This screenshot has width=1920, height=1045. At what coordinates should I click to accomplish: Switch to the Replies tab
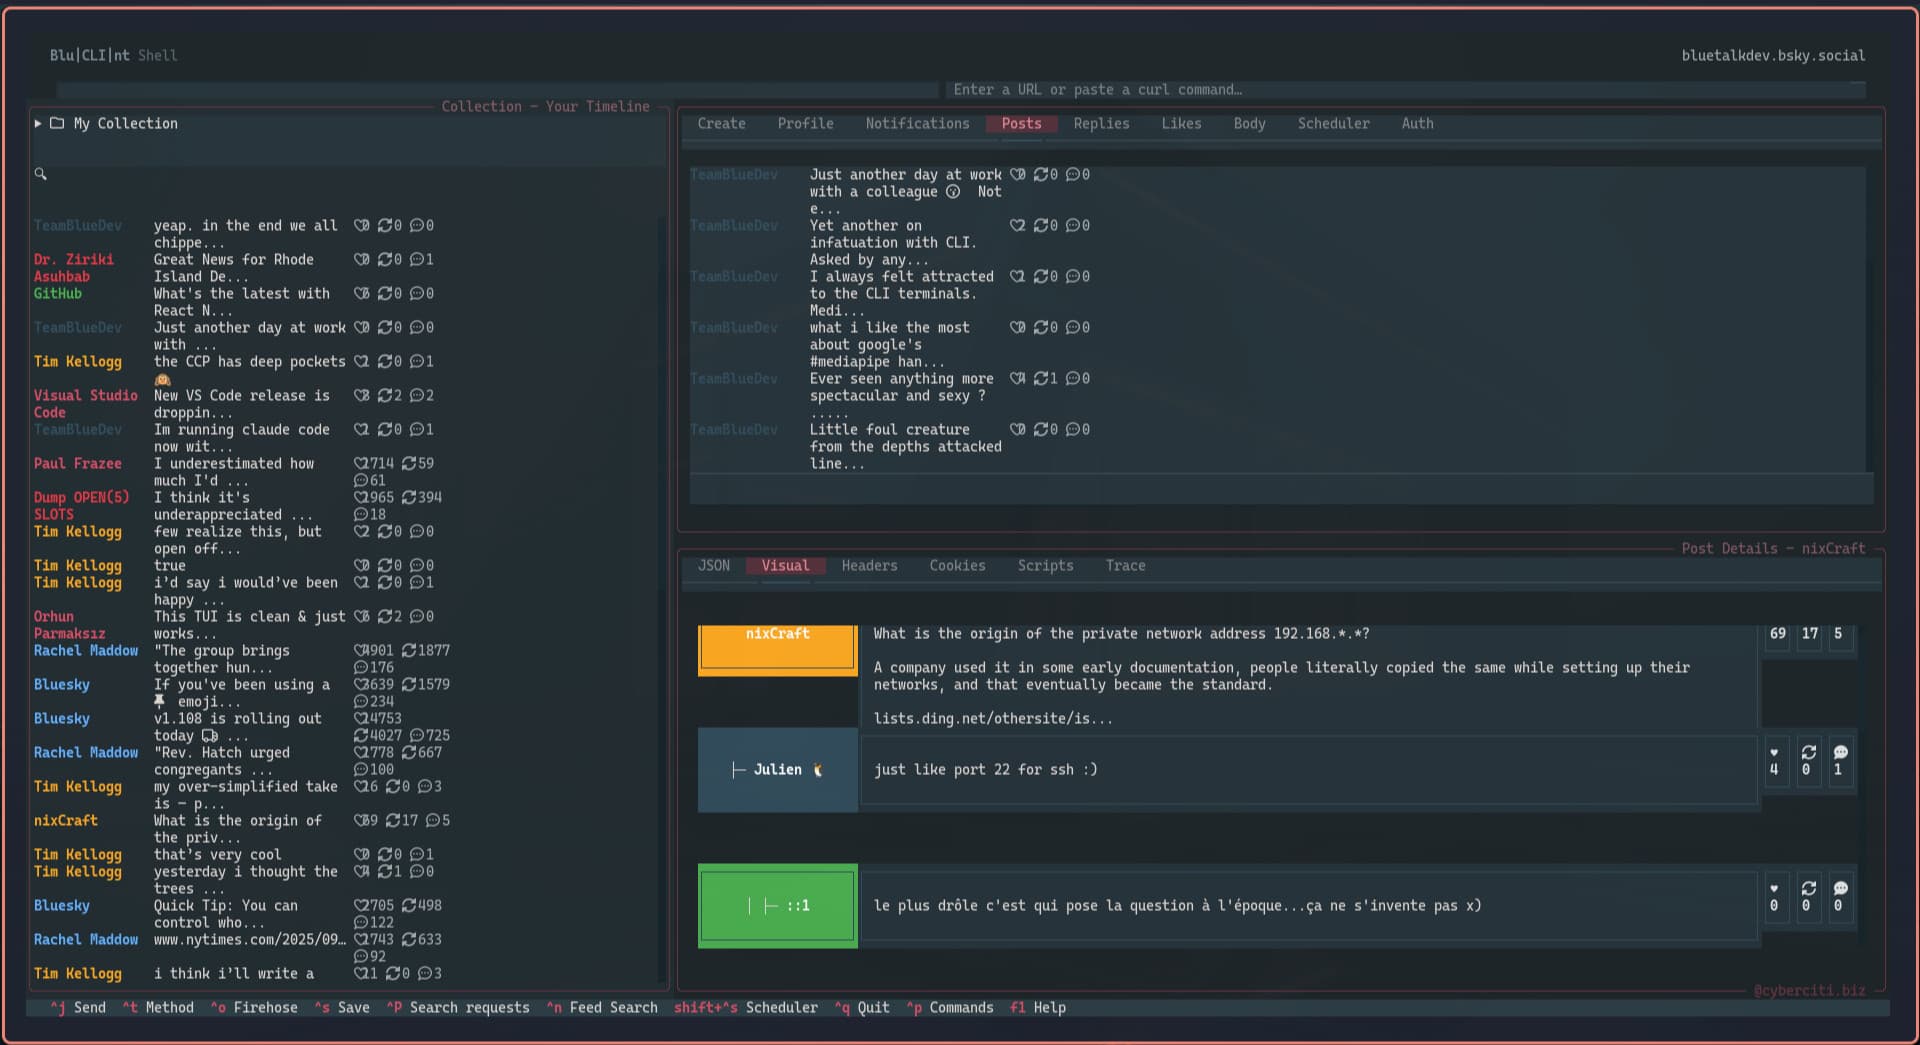(x=1100, y=123)
